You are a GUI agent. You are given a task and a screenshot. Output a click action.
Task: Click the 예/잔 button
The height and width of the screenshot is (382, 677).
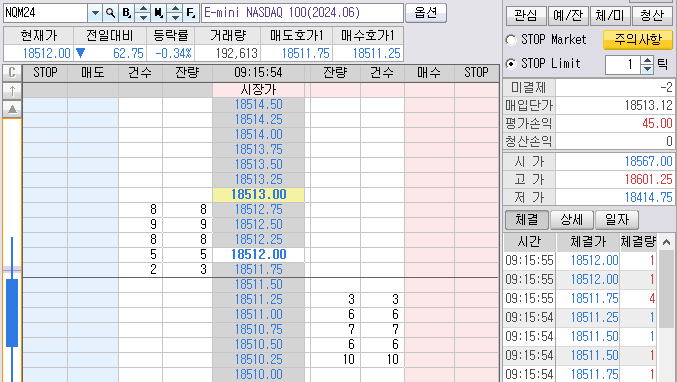(x=568, y=16)
